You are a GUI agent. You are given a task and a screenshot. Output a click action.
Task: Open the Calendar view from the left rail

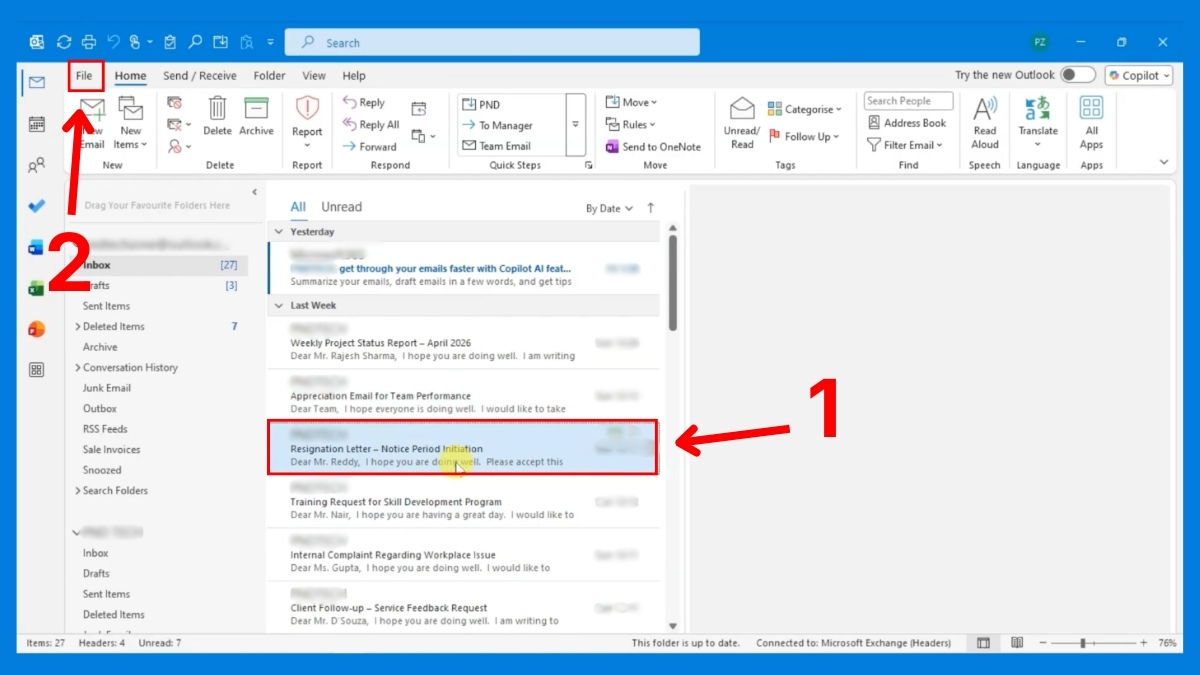[x=37, y=124]
